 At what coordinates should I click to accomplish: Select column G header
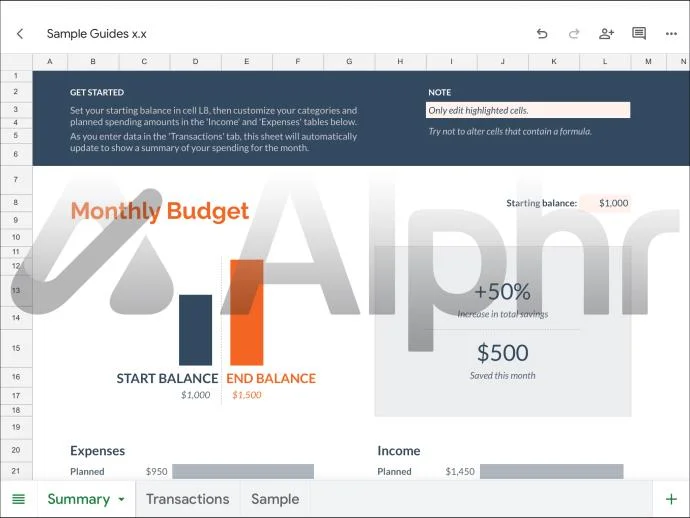[349, 62]
